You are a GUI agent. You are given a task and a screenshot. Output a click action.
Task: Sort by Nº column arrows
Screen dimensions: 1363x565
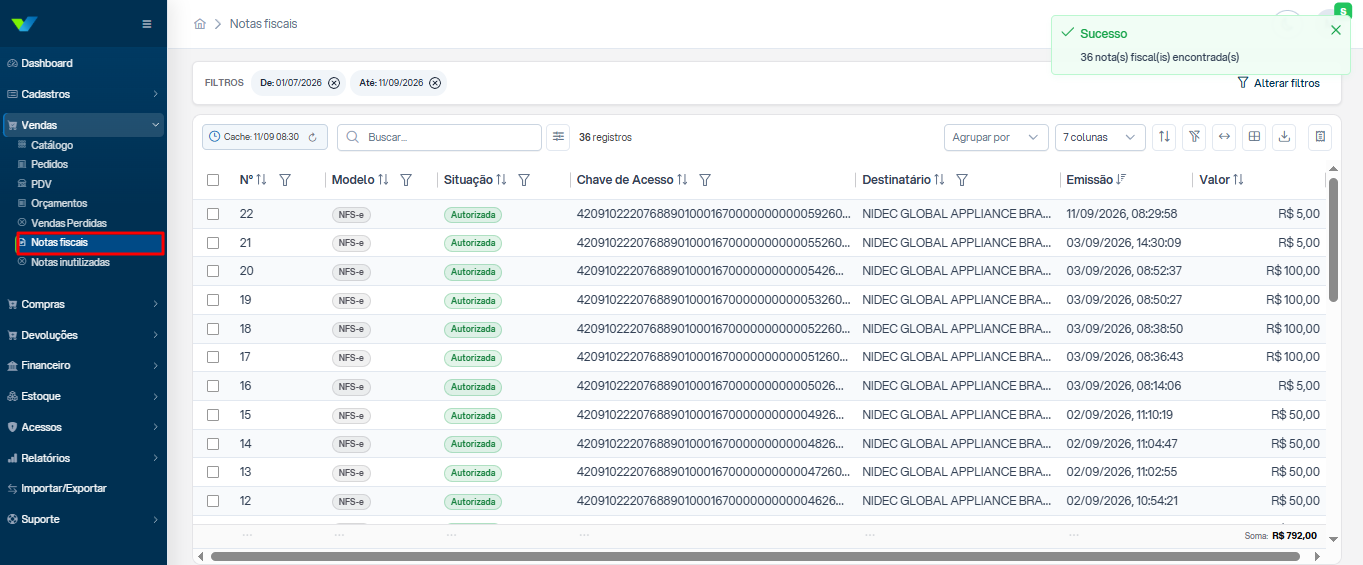(262, 180)
